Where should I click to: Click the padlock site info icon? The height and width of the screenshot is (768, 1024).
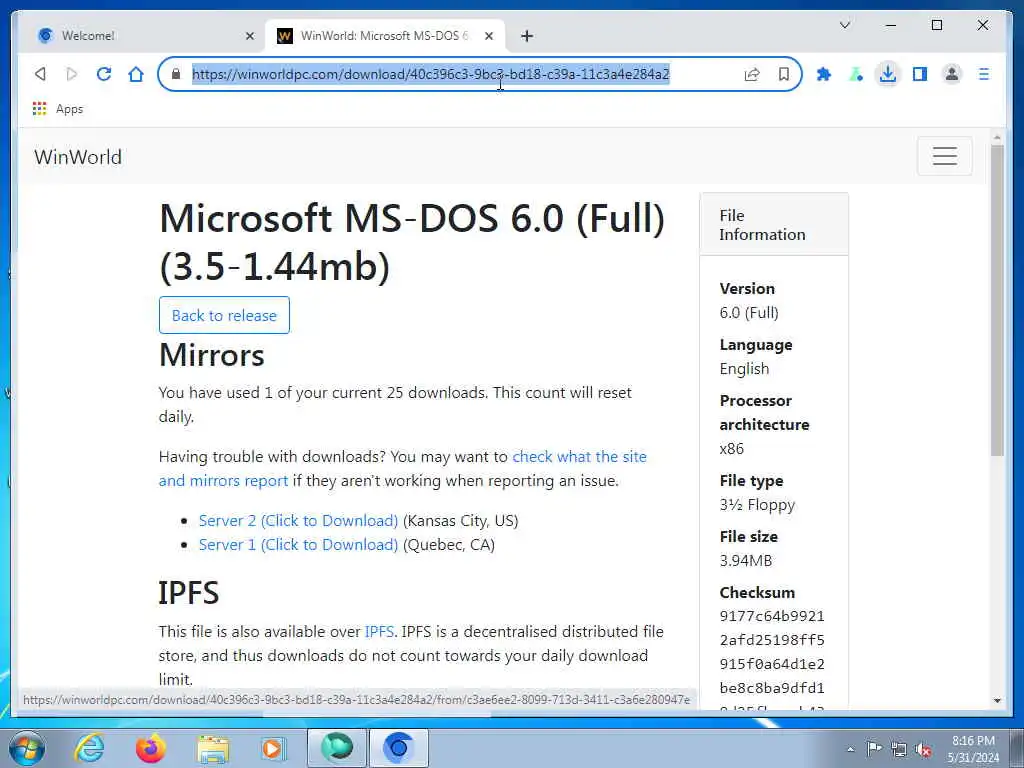[x=176, y=74]
